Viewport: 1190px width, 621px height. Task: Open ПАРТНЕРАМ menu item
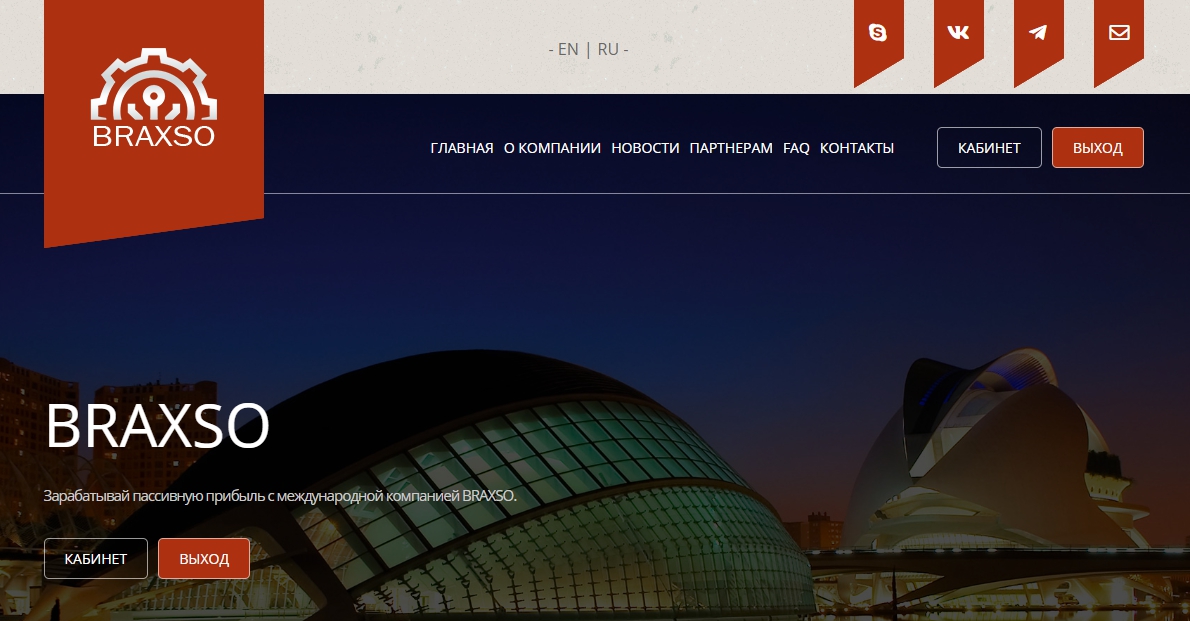click(x=731, y=148)
